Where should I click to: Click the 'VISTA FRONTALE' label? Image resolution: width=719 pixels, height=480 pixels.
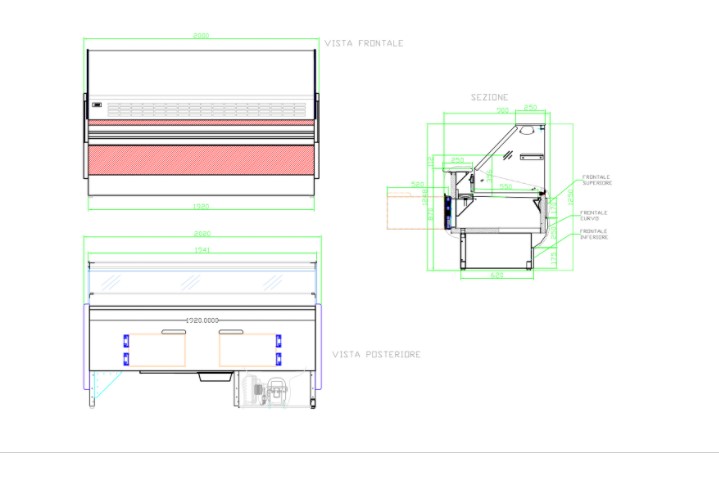364,44
